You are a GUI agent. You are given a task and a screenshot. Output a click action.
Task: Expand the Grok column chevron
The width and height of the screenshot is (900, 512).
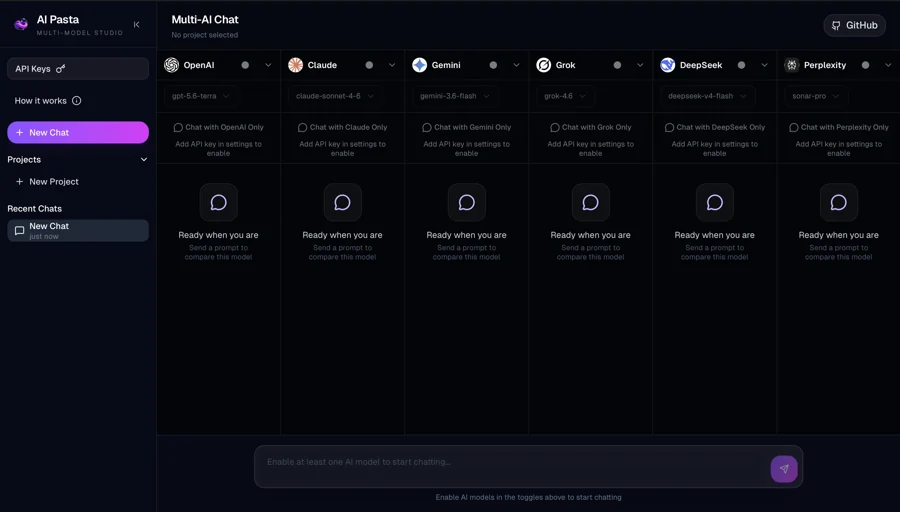(x=640, y=65)
